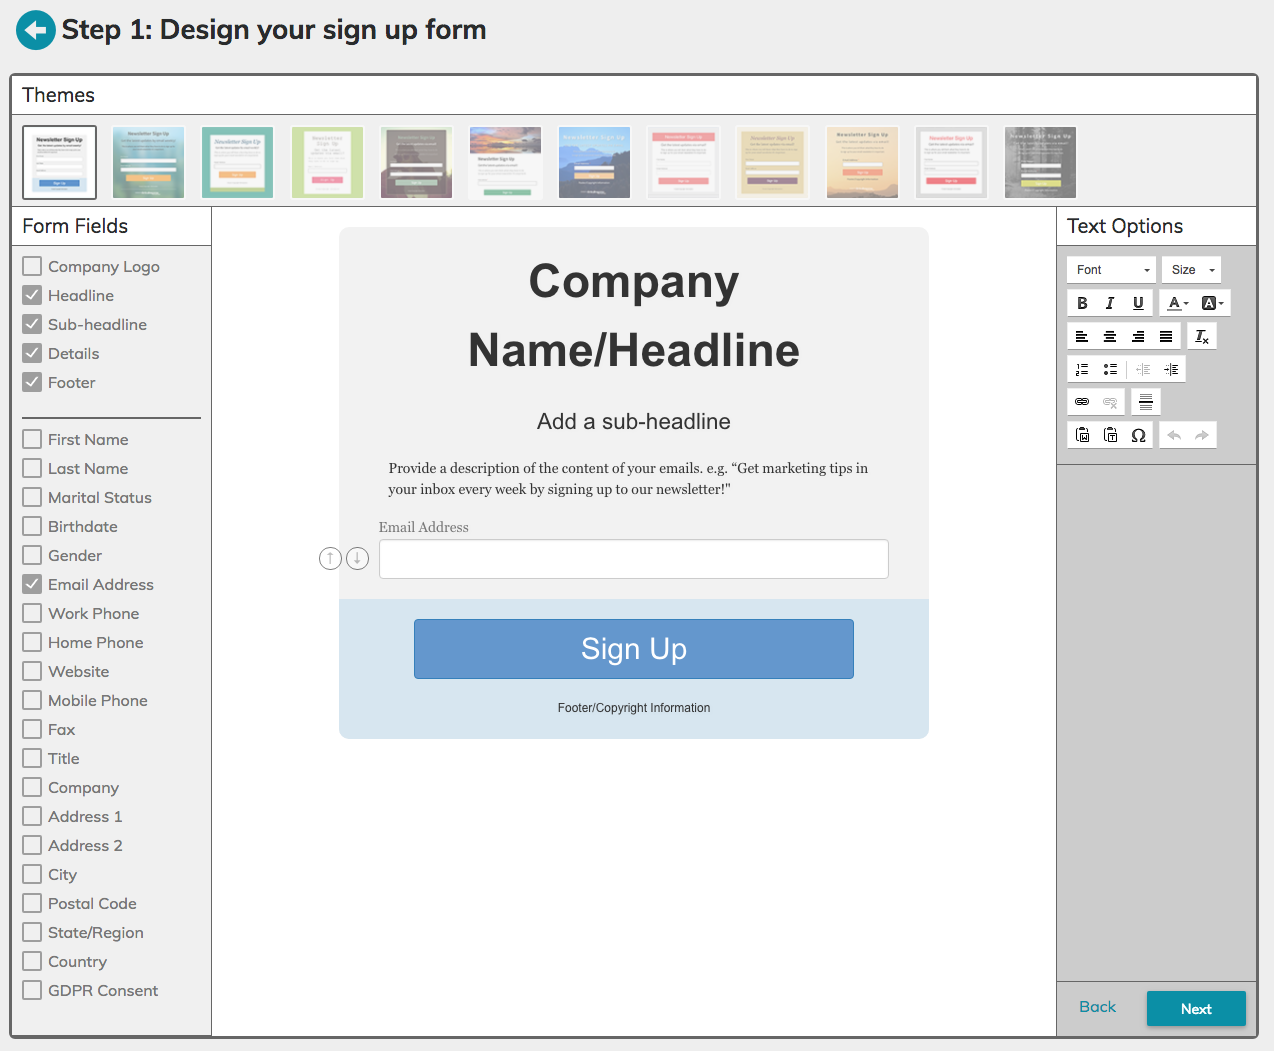1274x1051 pixels.
Task: Go Back to the previous step
Action: click(x=1097, y=1007)
